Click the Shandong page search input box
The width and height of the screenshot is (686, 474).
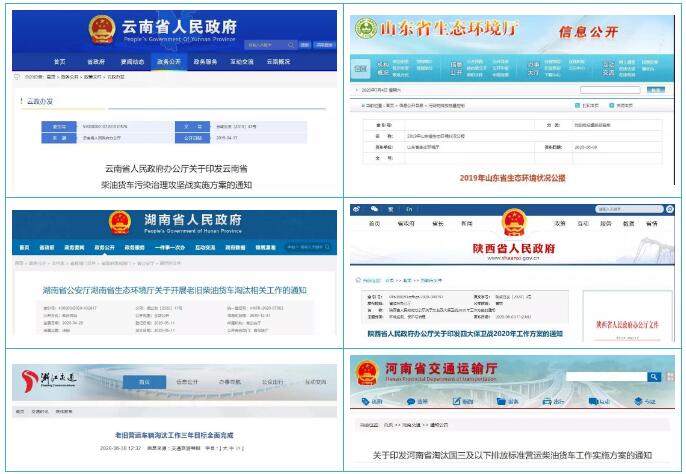pyautogui.click(x=610, y=90)
